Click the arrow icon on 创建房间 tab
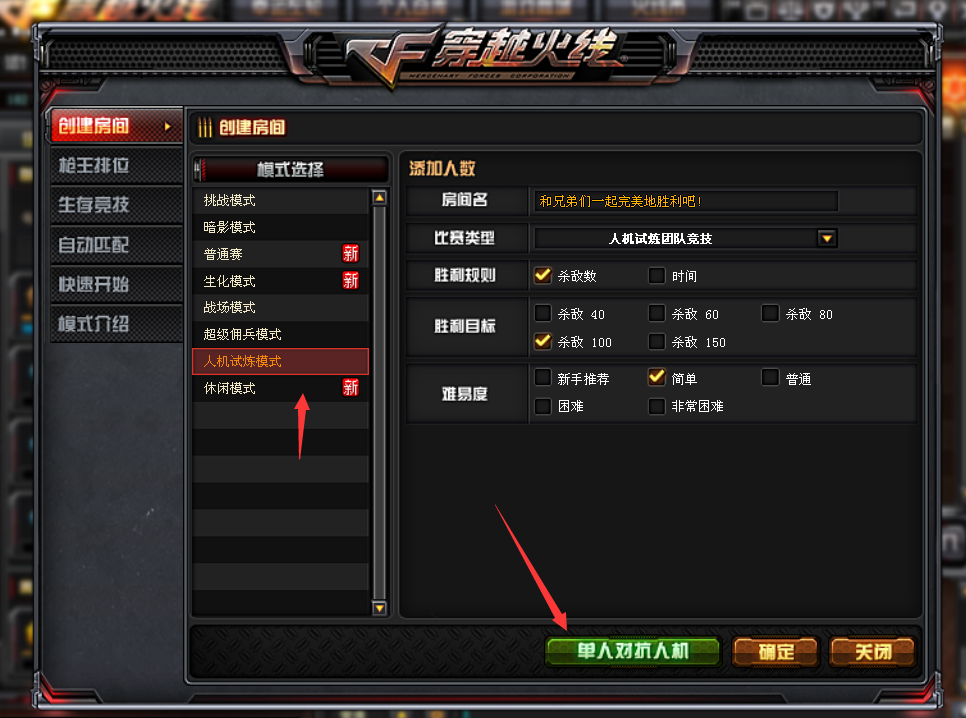This screenshot has width=966, height=718. coord(168,126)
